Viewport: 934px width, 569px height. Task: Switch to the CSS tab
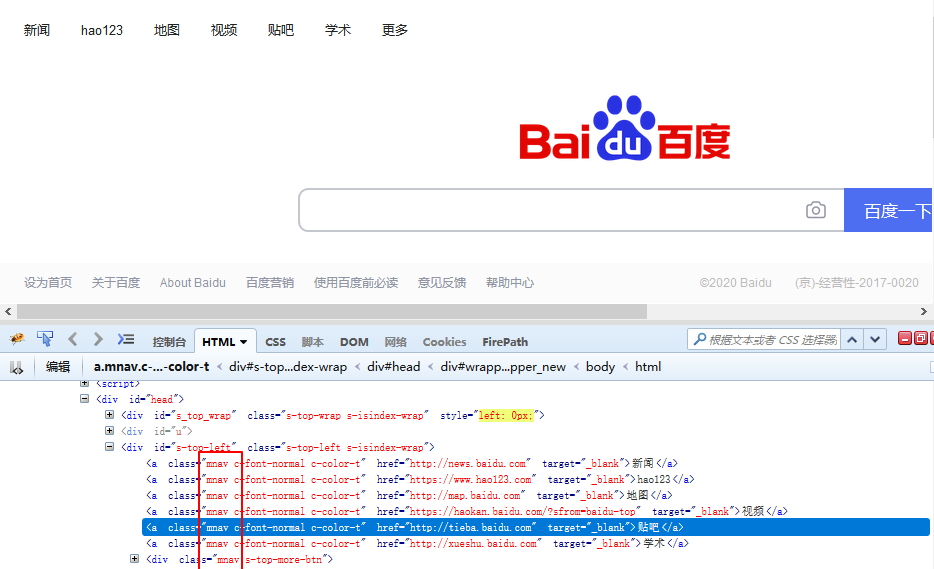pos(275,342)
